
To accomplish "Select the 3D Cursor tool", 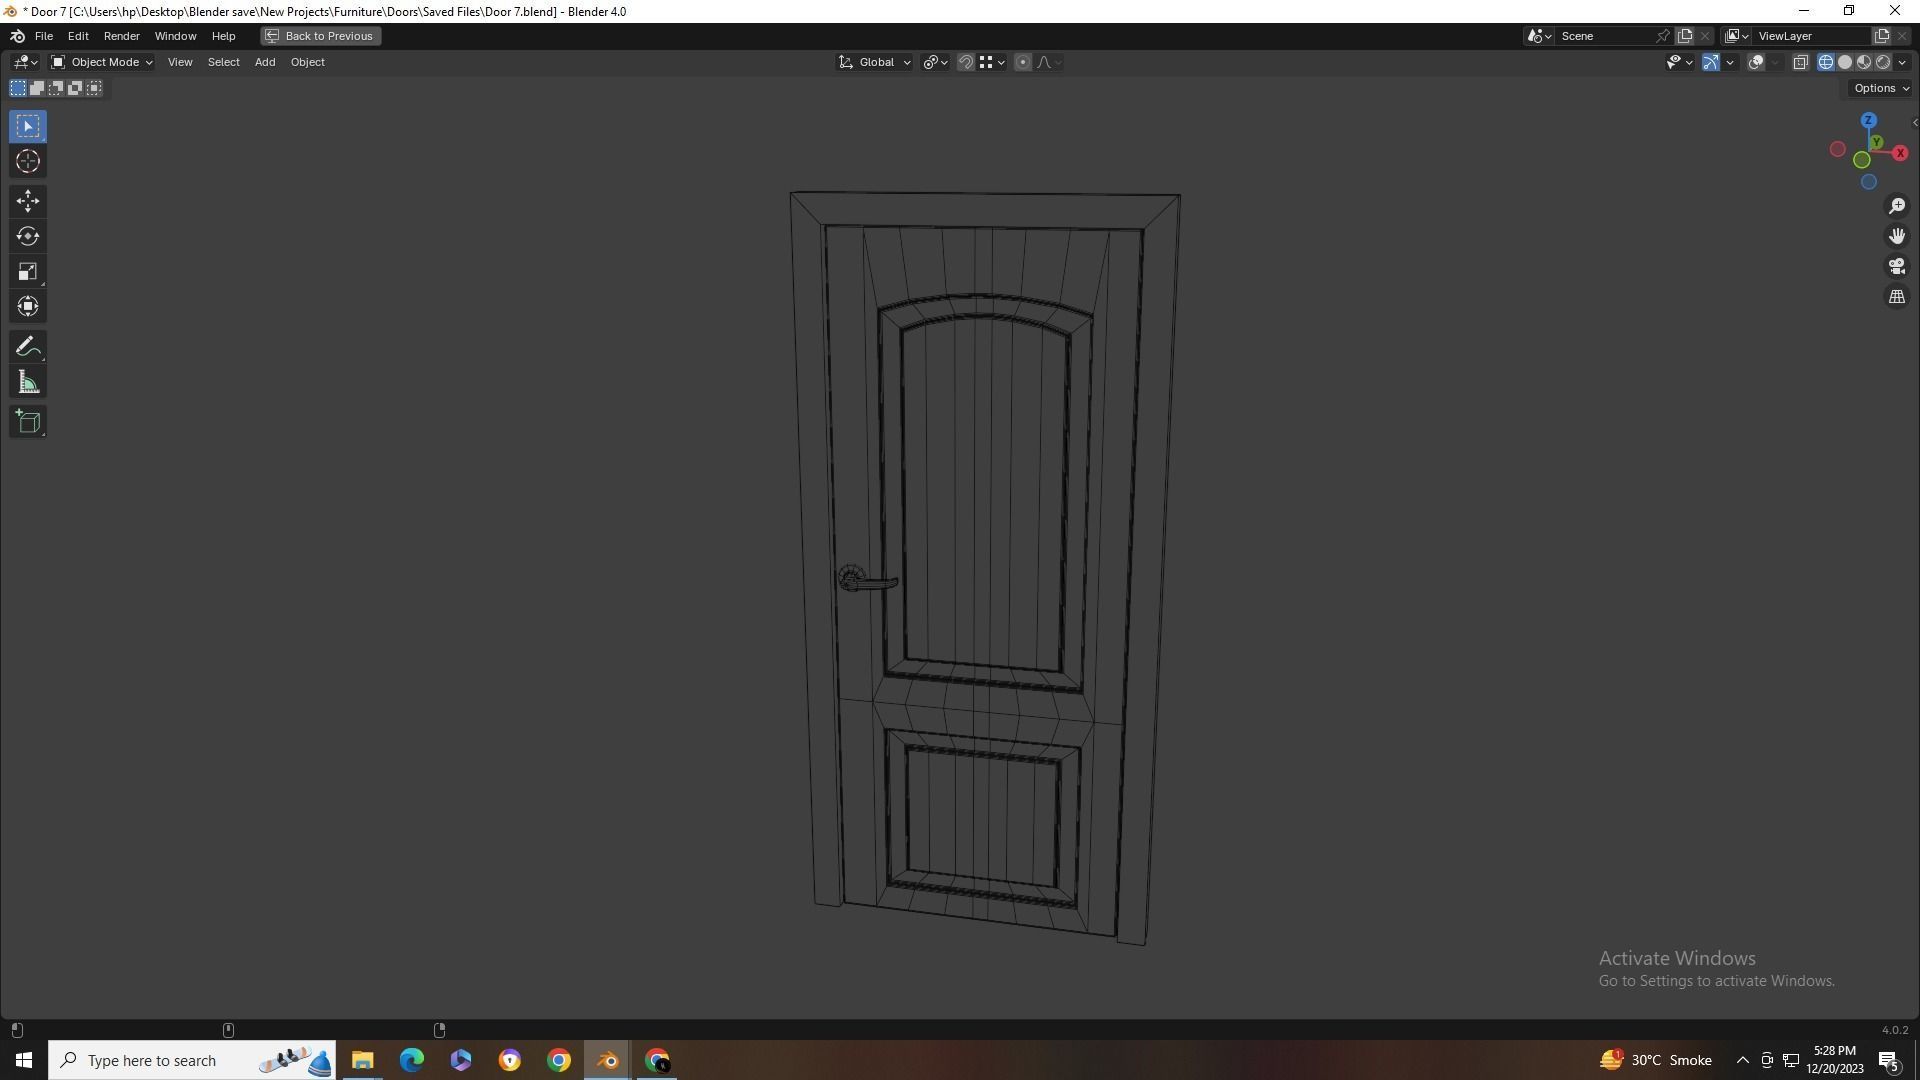I will (x=28, y=161).
